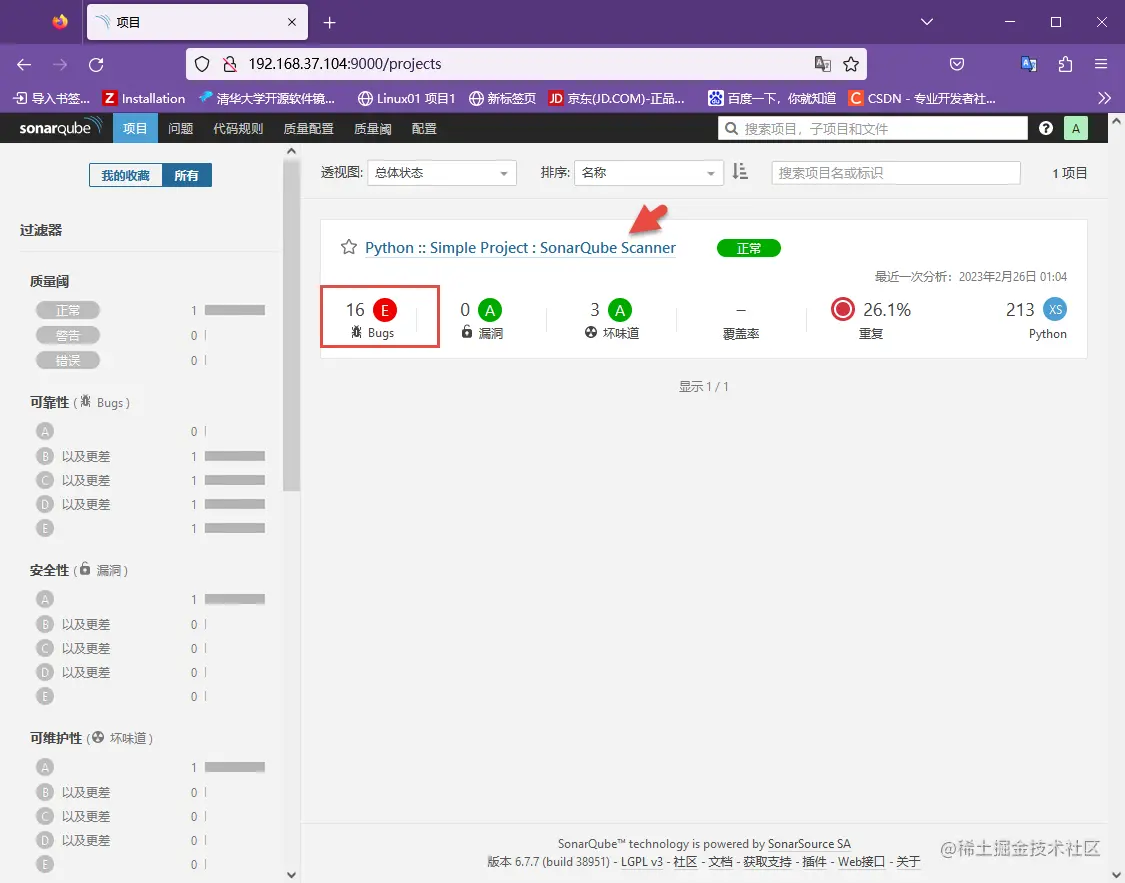This screenshot has height=883, width=1125.
Task: Open the Linux01 项目1 bookmark
Action: click(x=407, y=98)
